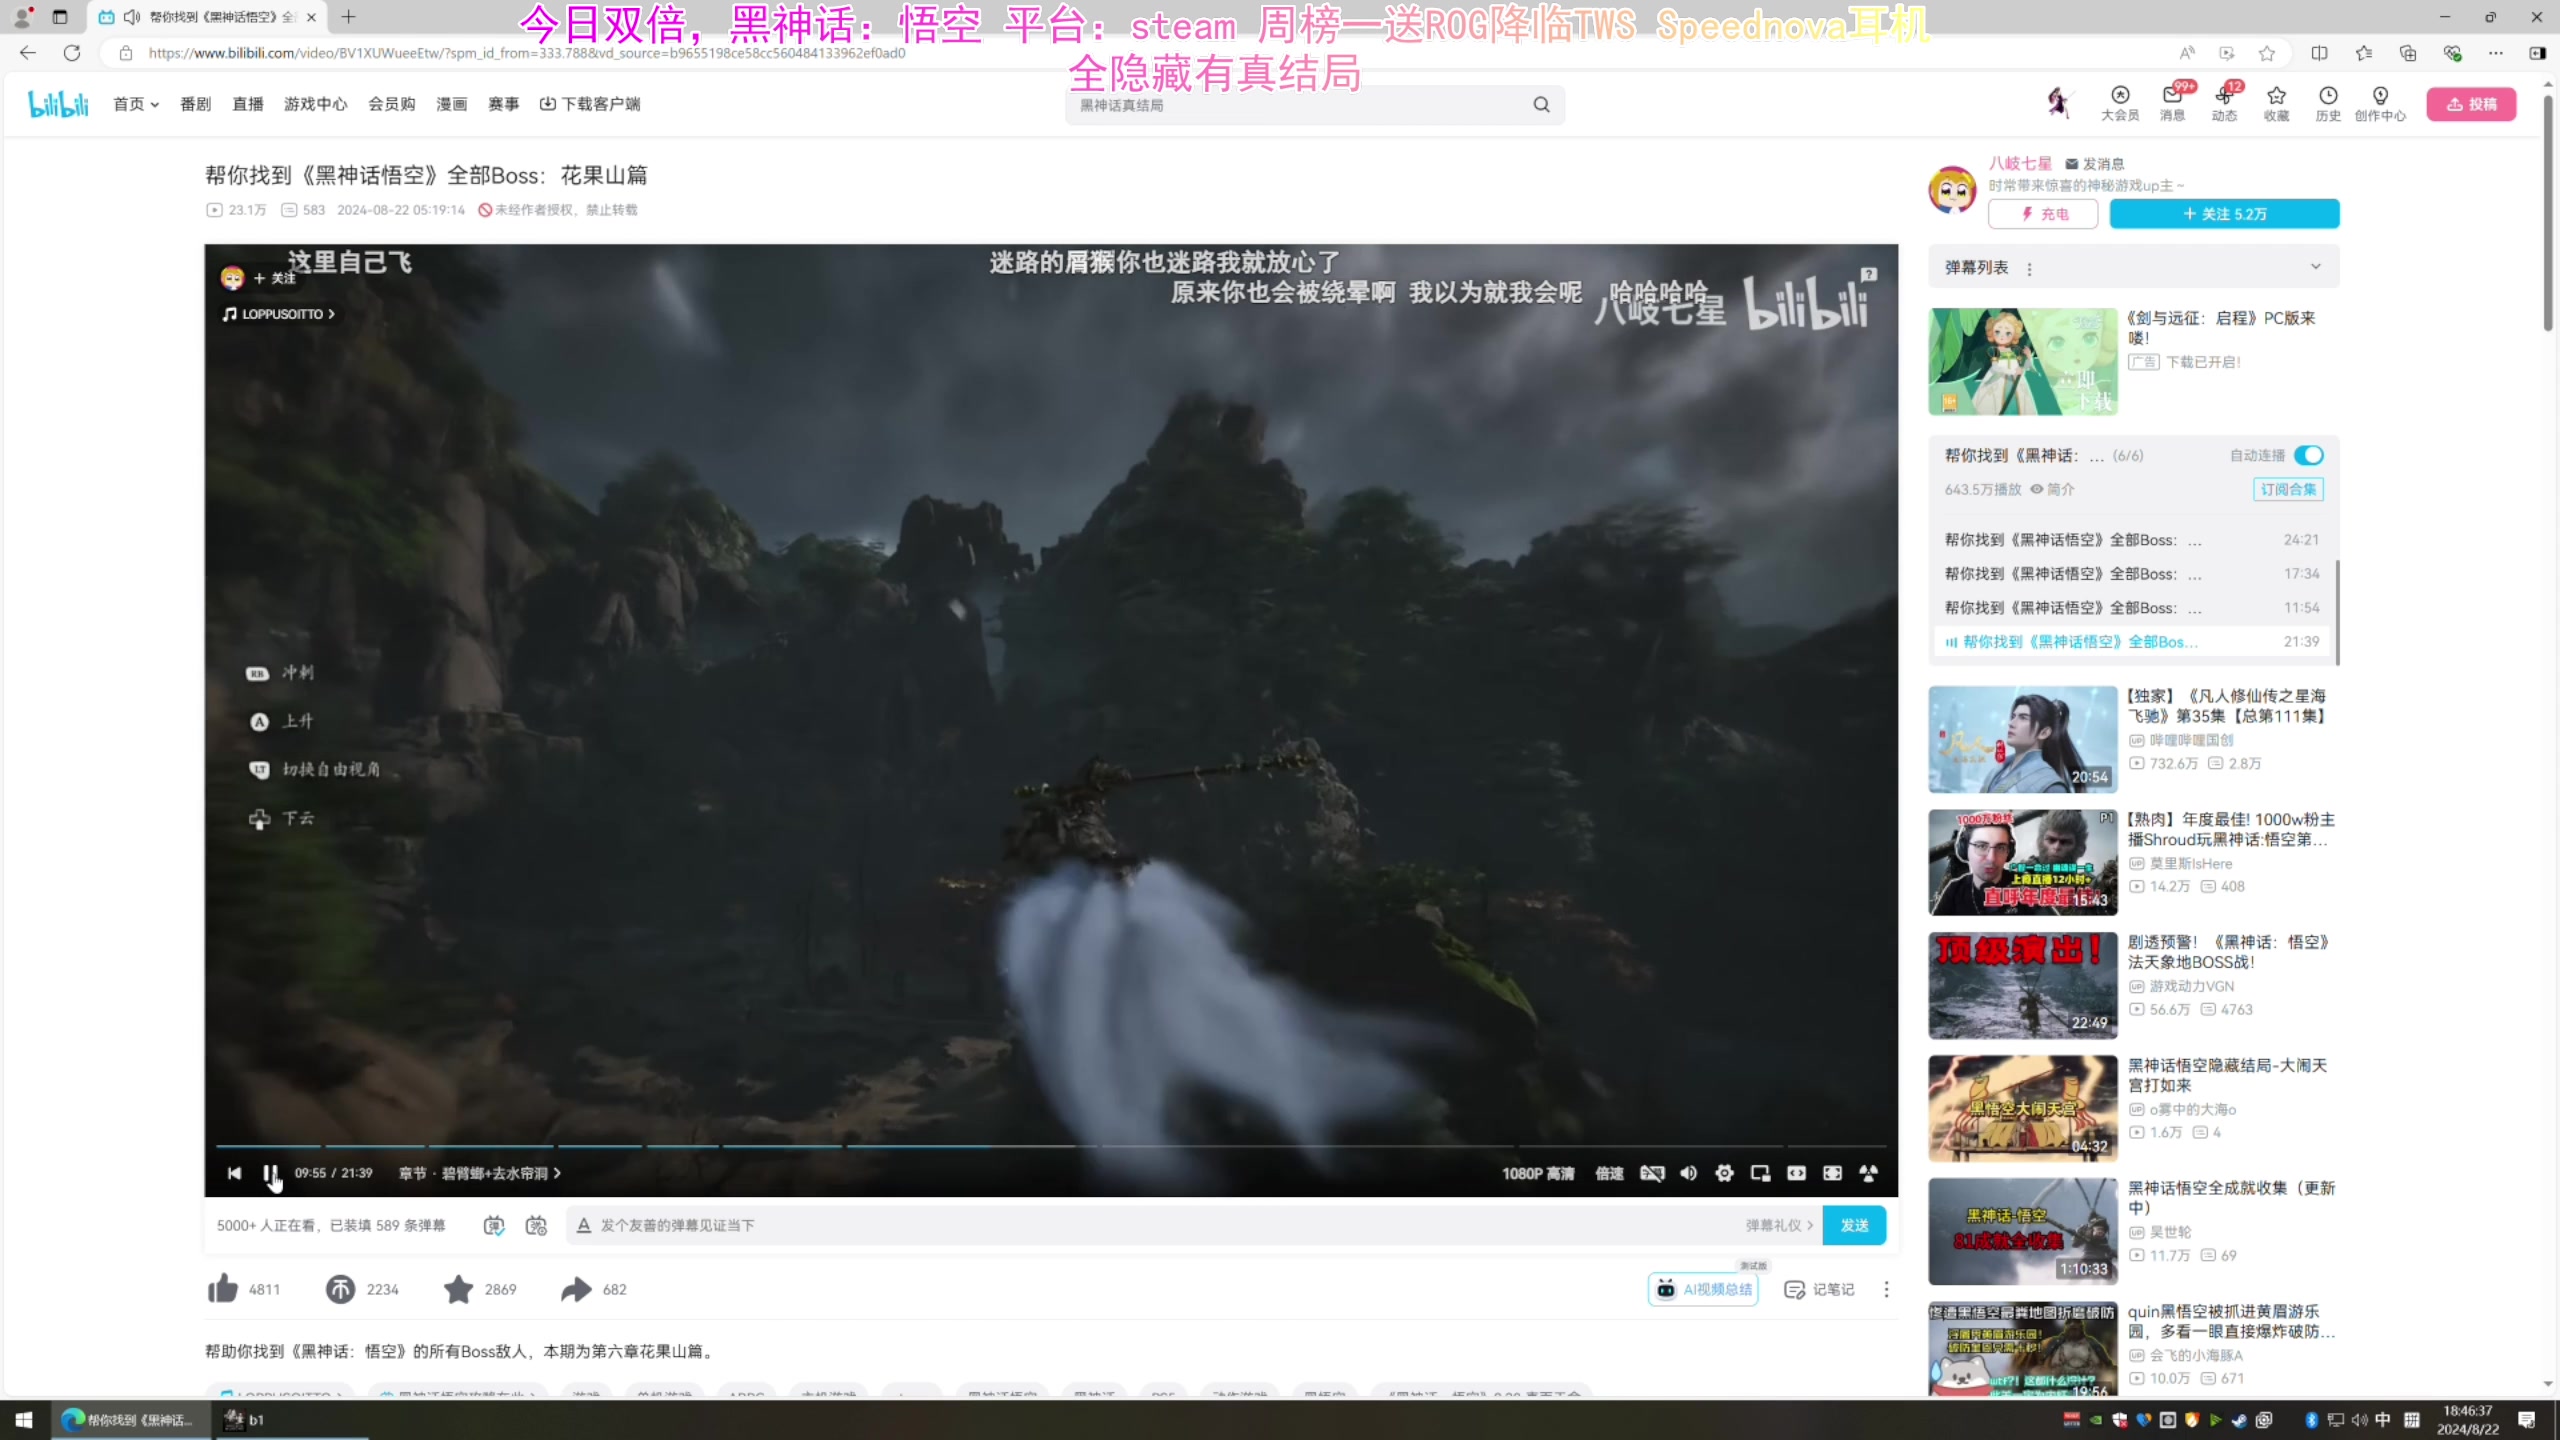
Task: Open the three-dot more menu under the player
Action: 1886,1289
